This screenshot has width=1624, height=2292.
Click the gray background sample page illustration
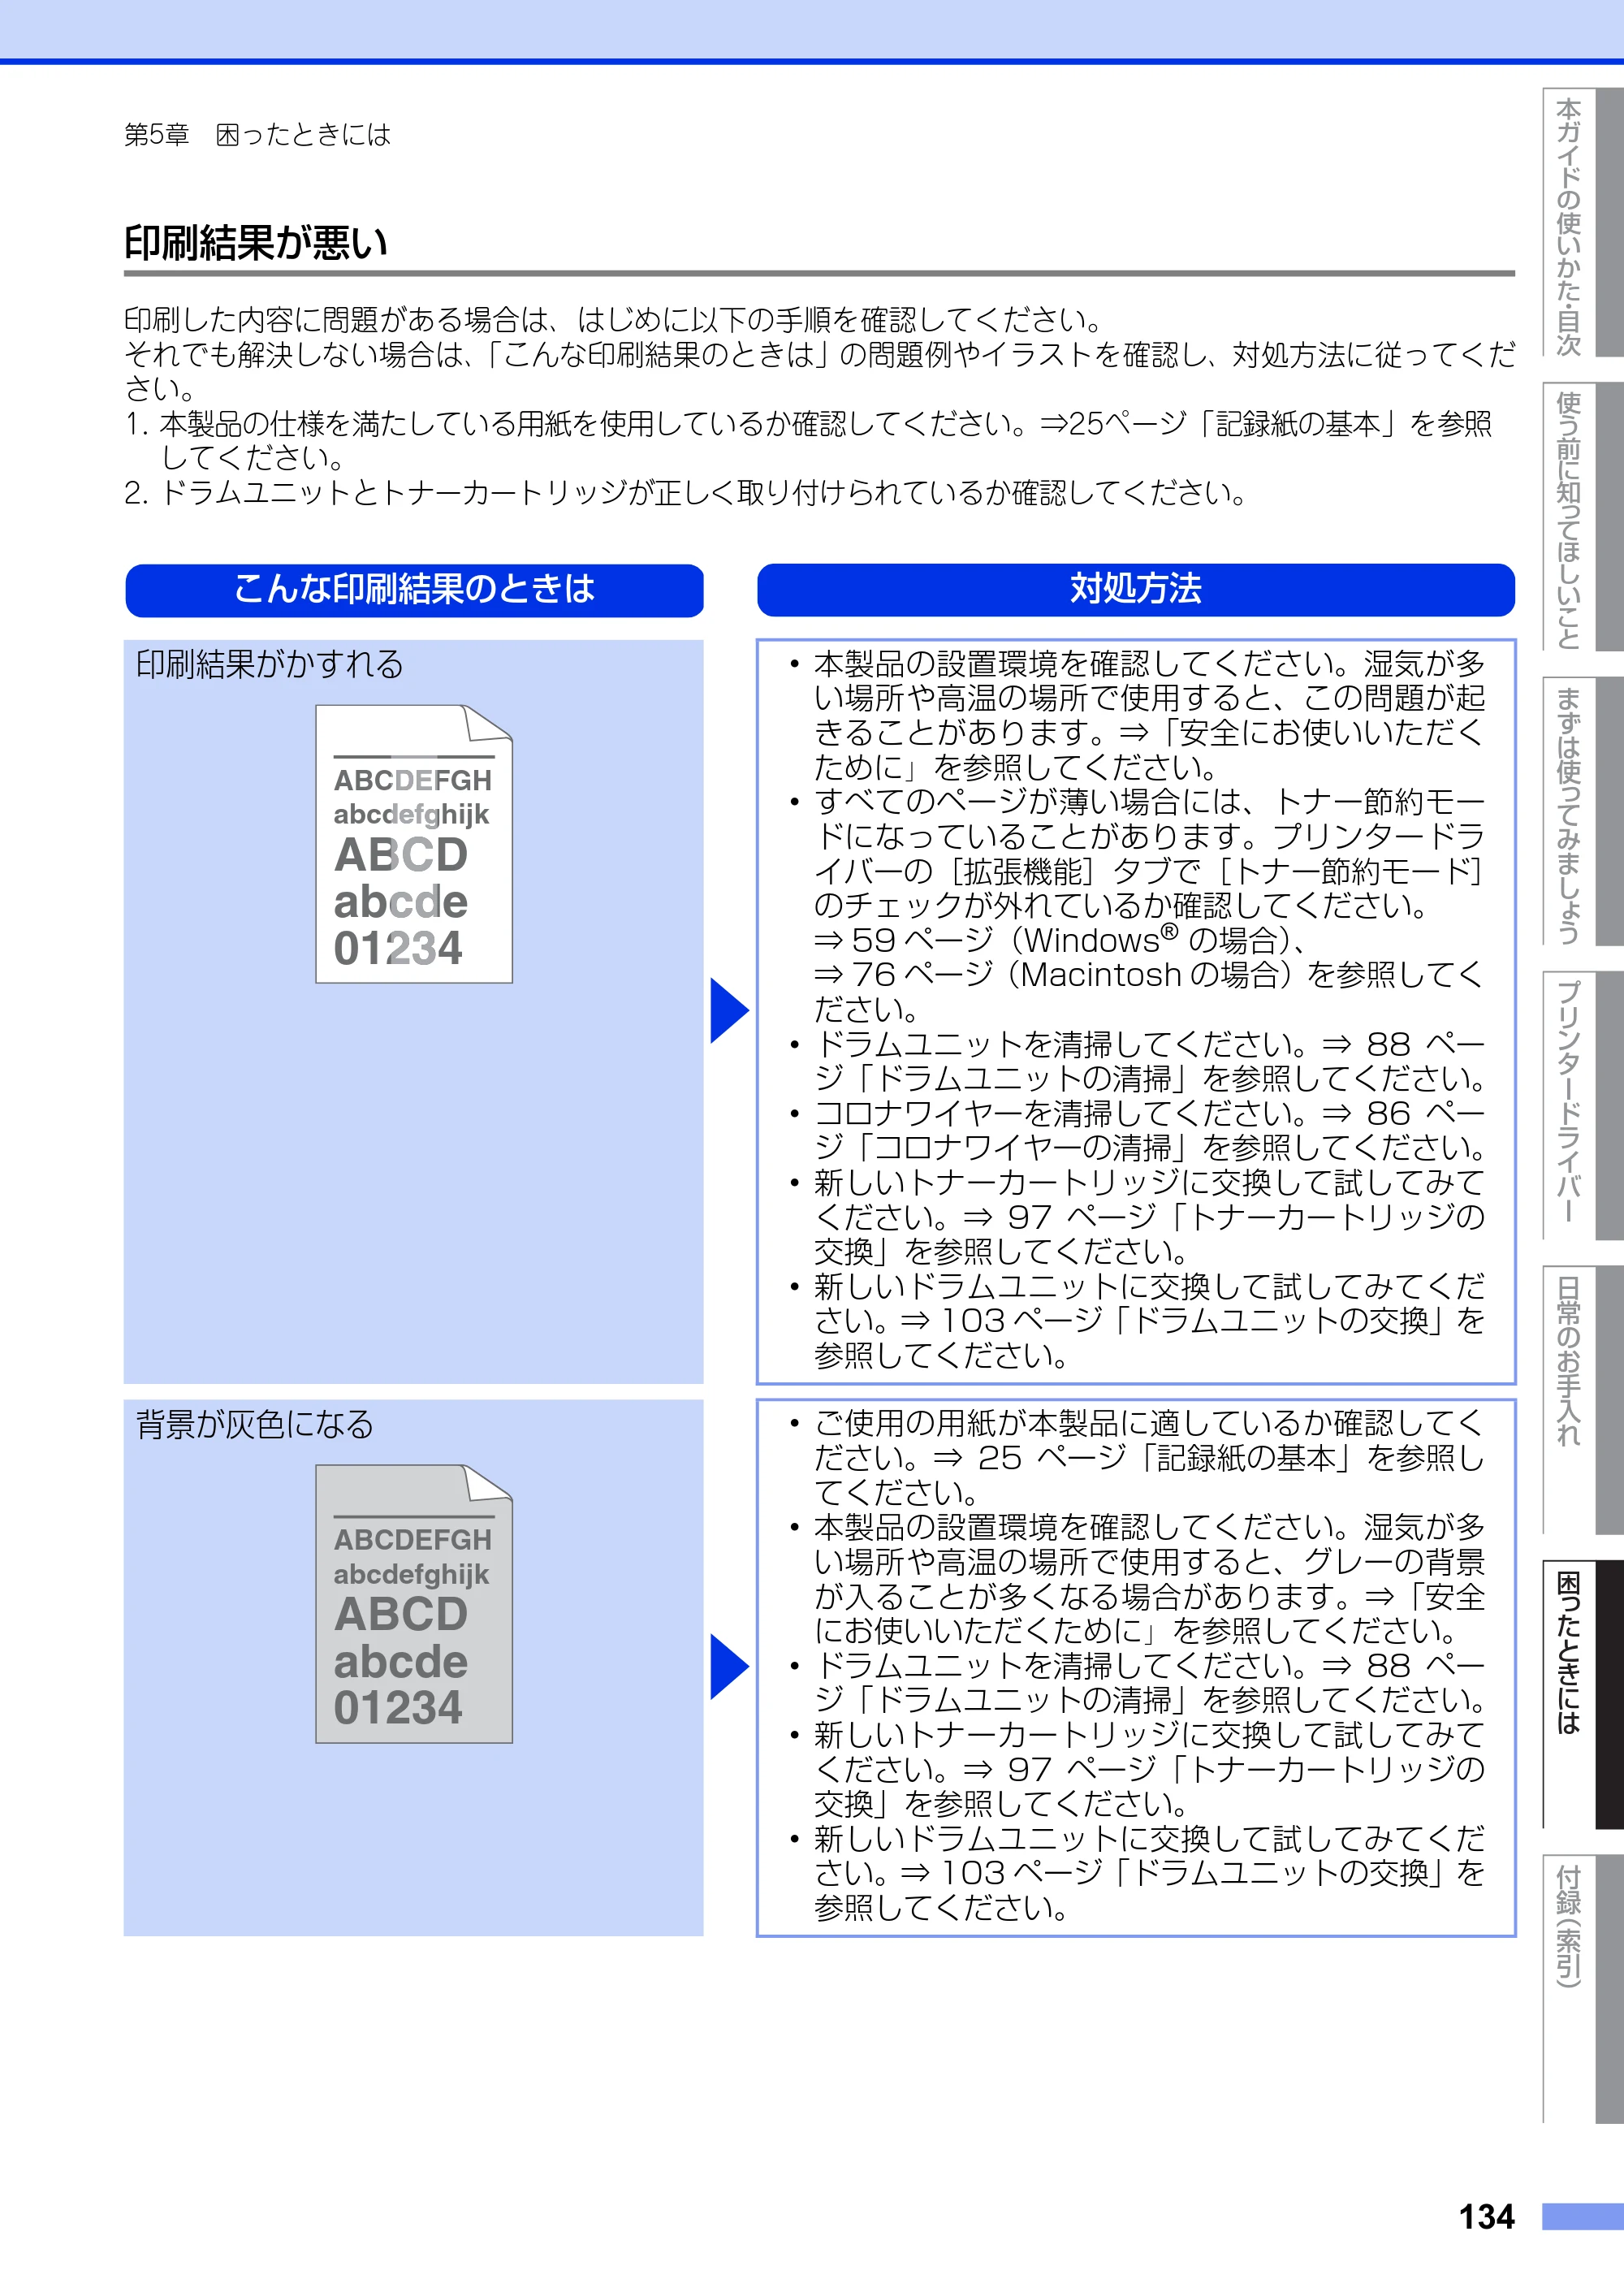[x=414, y=1604]
